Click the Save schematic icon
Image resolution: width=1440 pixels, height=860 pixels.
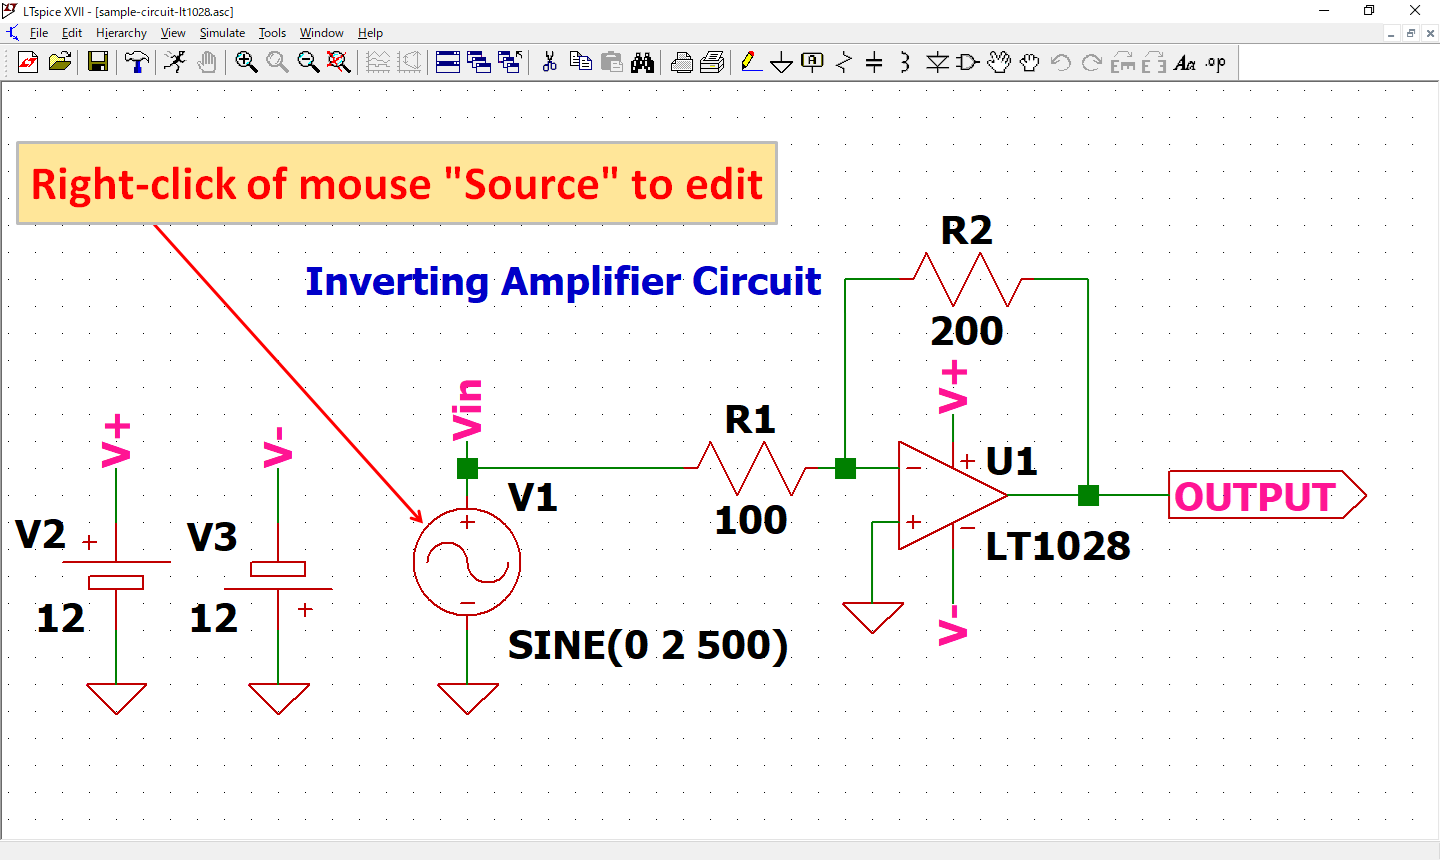(x=97, y=62)
